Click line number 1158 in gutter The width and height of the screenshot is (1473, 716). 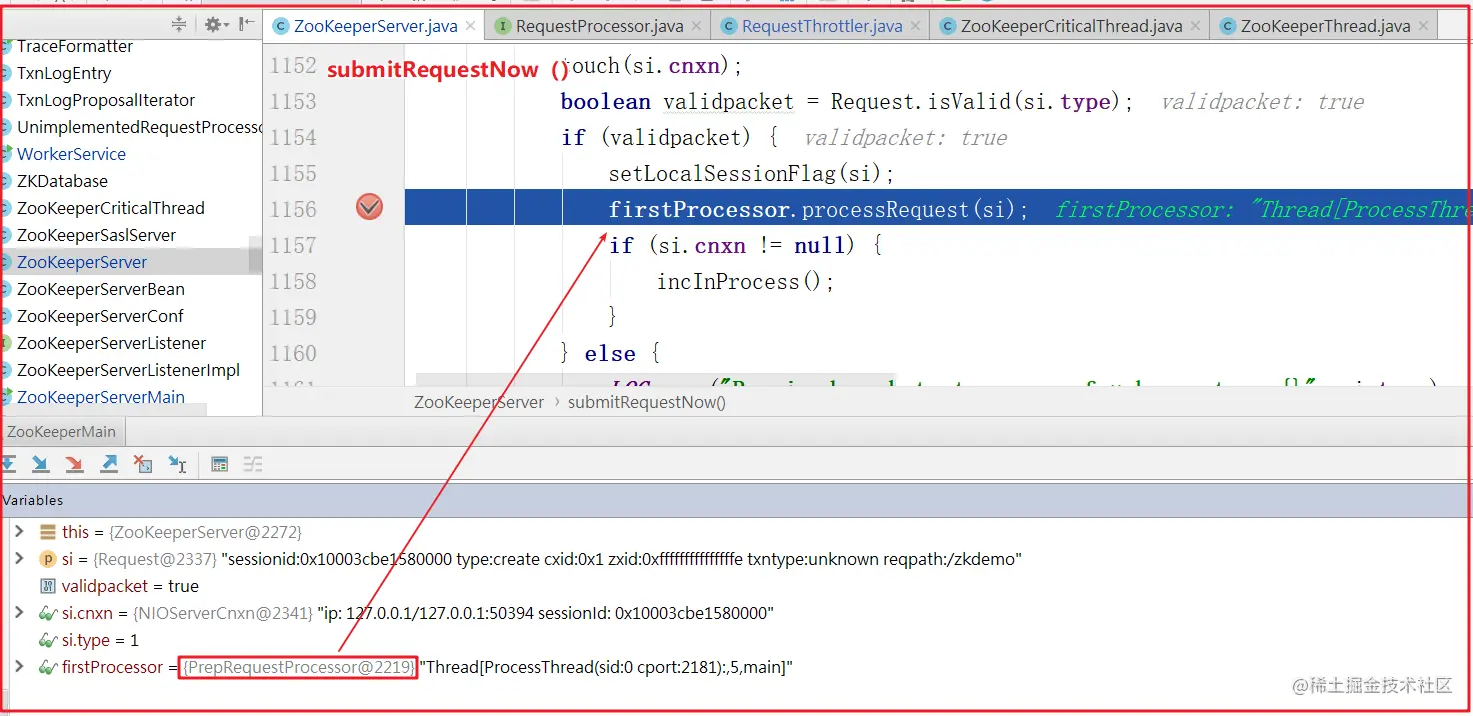[293, 281]
